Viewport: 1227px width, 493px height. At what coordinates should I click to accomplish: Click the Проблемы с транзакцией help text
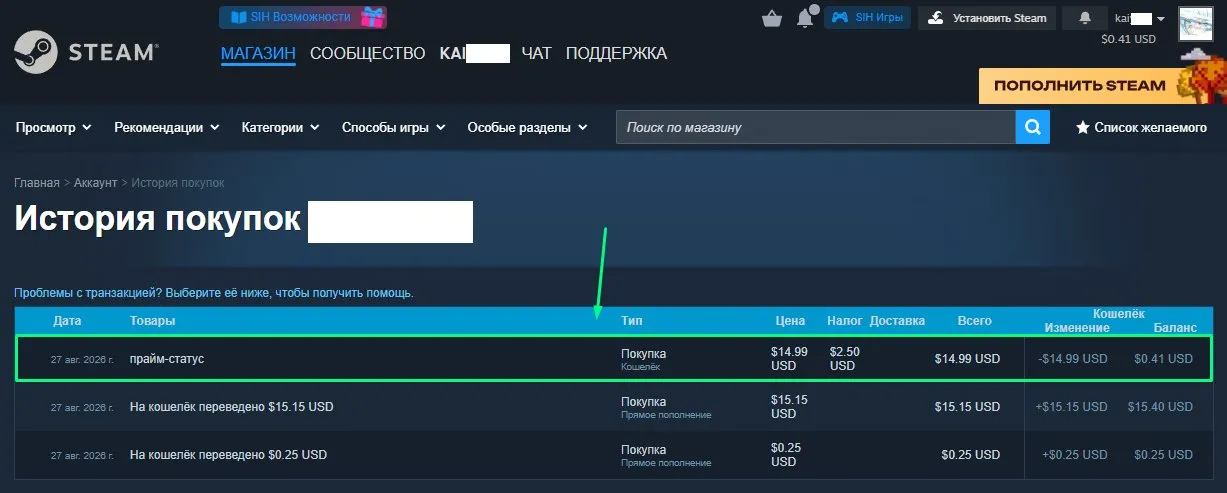pyautogui.click(x=214, y=293)
